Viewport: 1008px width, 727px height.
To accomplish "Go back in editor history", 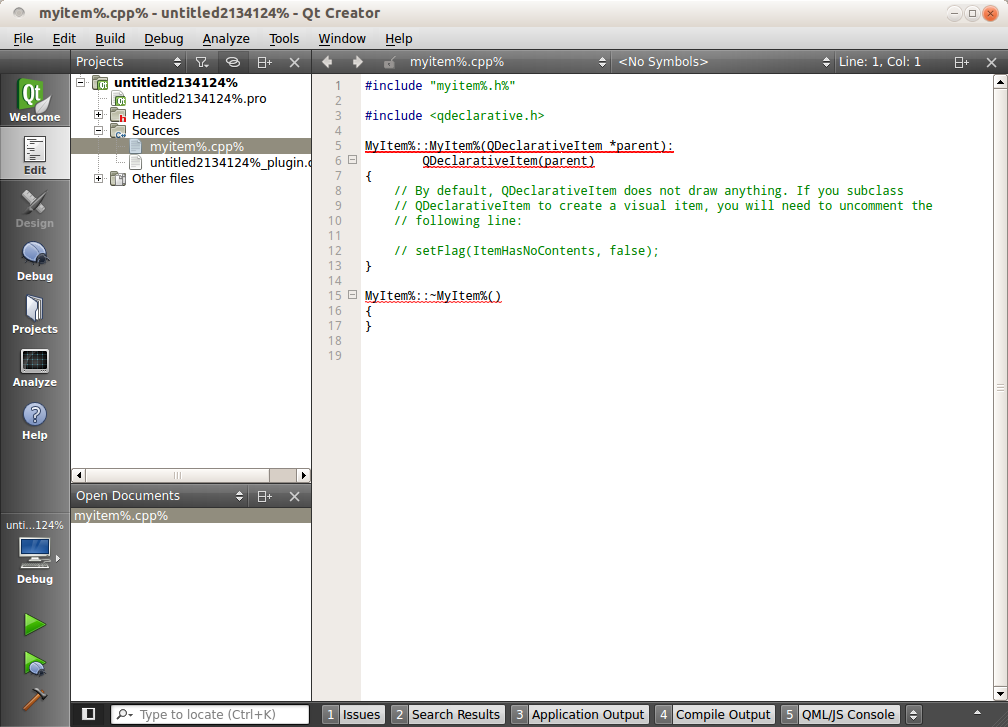I will tap(327, 62).
